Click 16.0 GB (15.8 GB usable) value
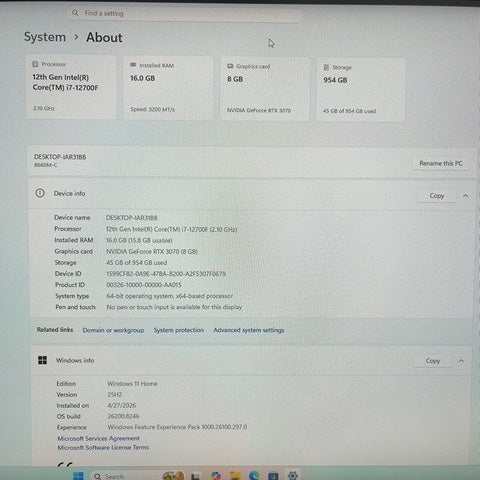This screenshot has width=480, height=480. pyautogui.click(x=139, y=240)
